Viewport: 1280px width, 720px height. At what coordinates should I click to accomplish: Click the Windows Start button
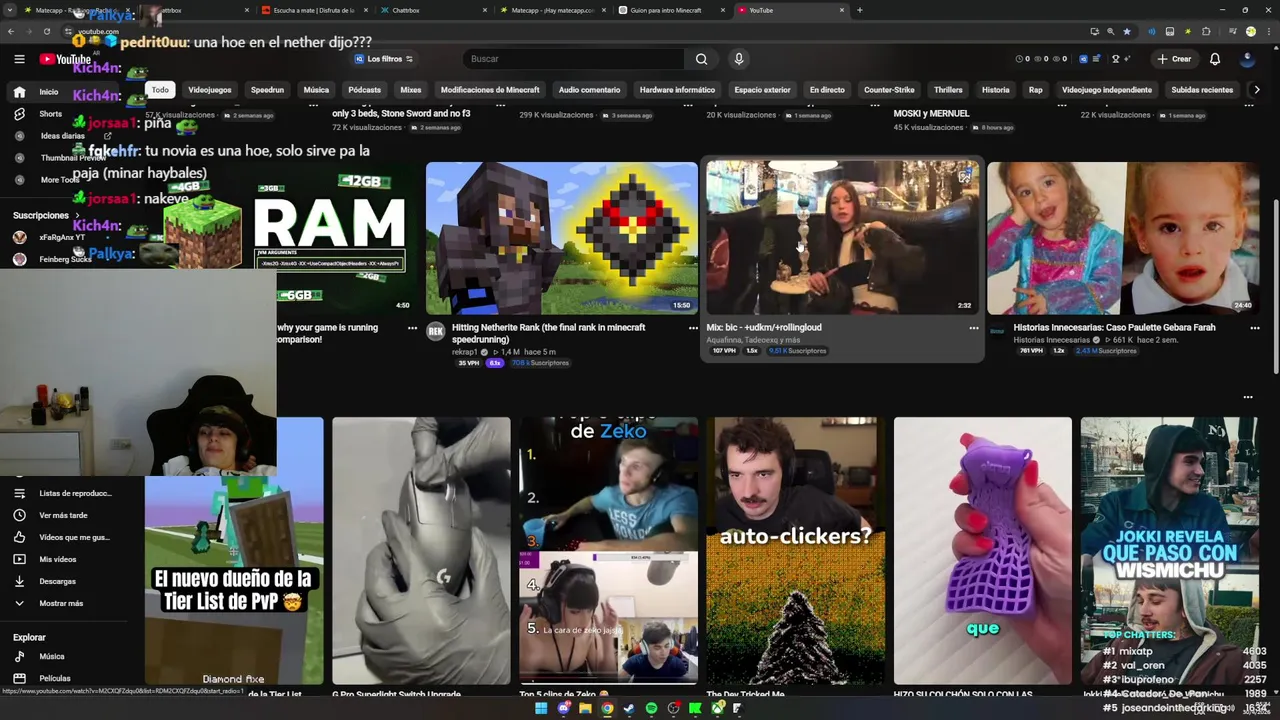541,708
